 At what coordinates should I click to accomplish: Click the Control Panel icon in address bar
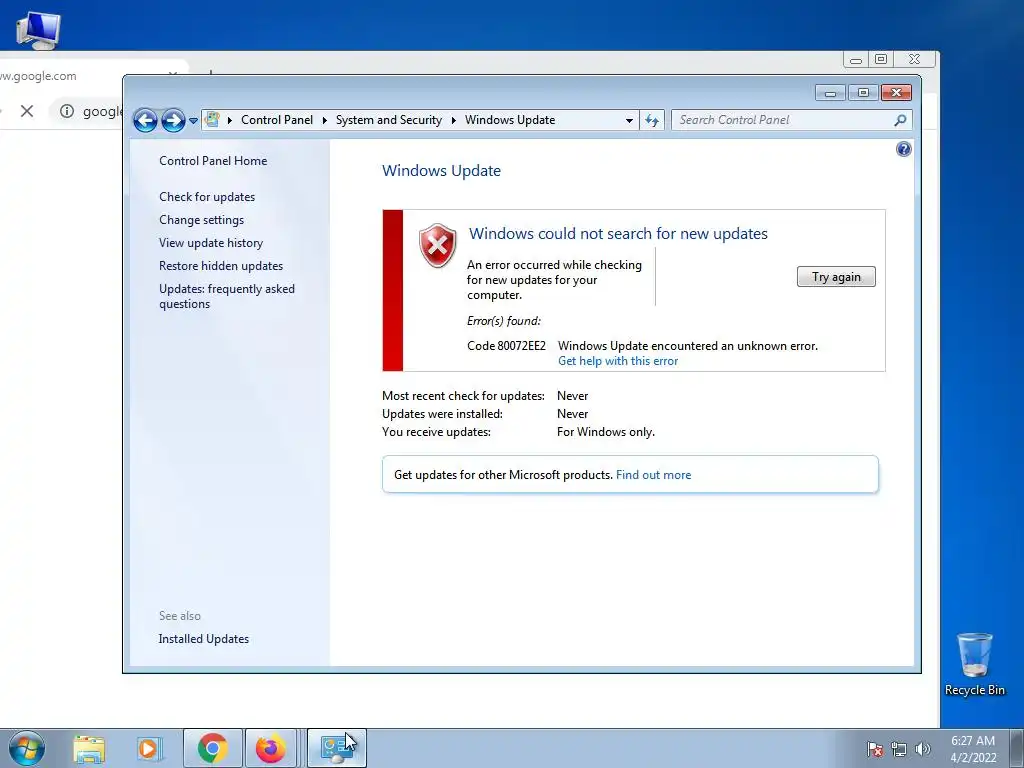click(x=212, y=120)
